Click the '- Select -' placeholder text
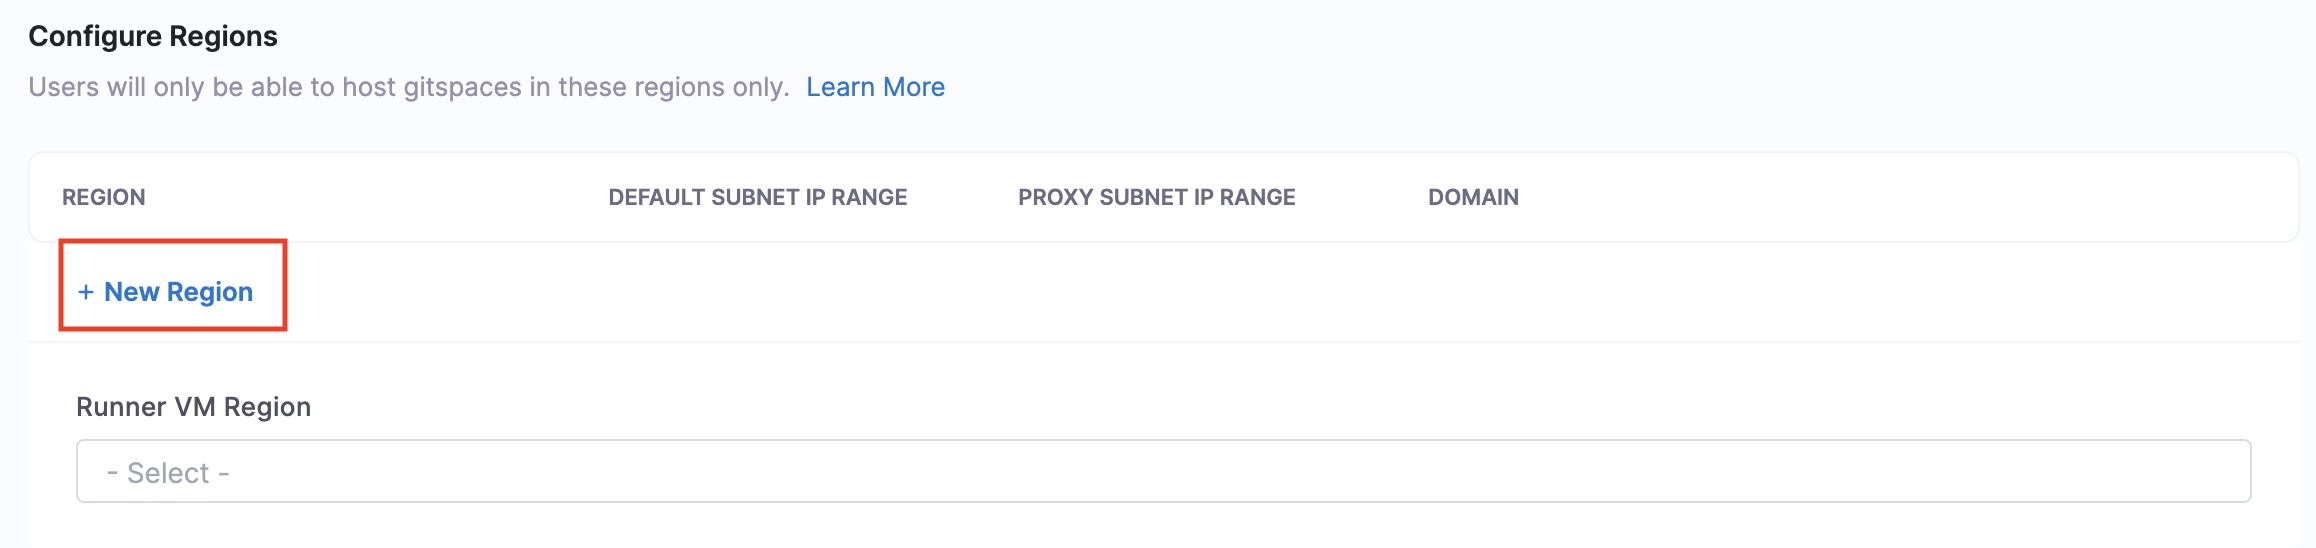This screenshot has width=2316, height=548. coord(168,473)
